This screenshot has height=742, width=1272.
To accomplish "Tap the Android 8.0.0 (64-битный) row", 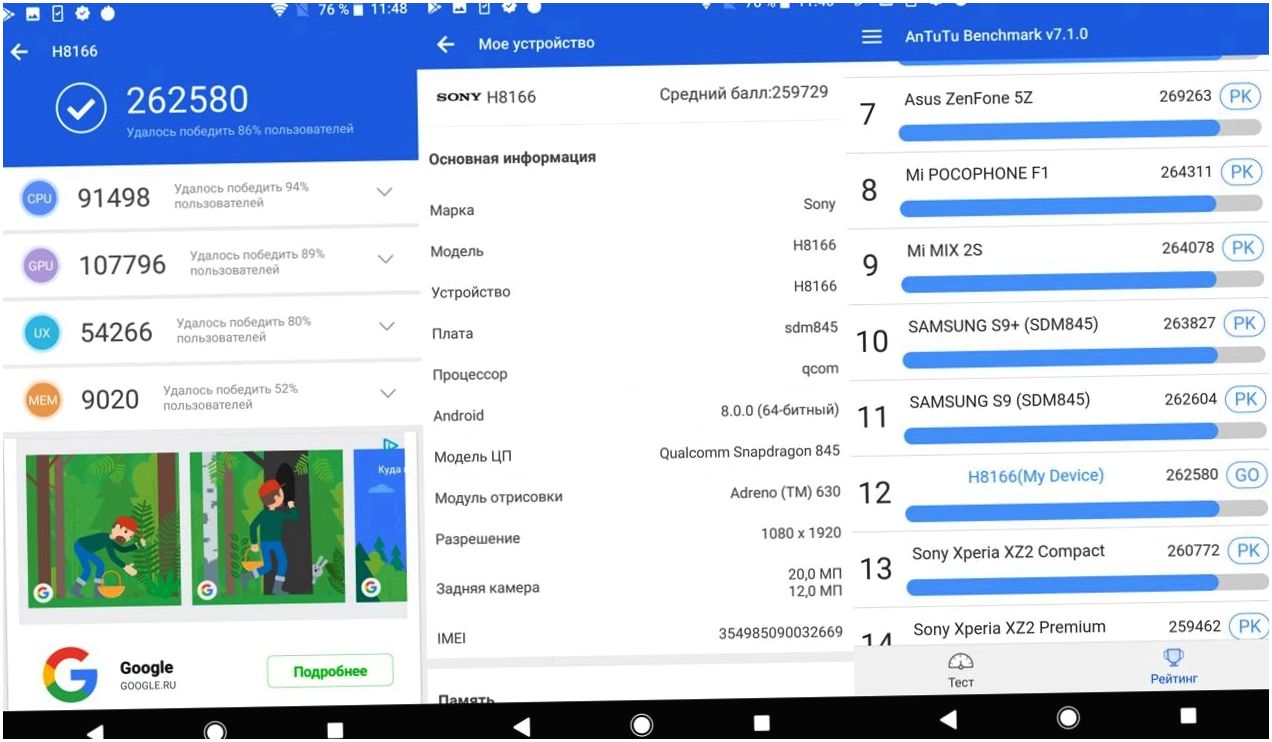I will [x=637, y=413].
